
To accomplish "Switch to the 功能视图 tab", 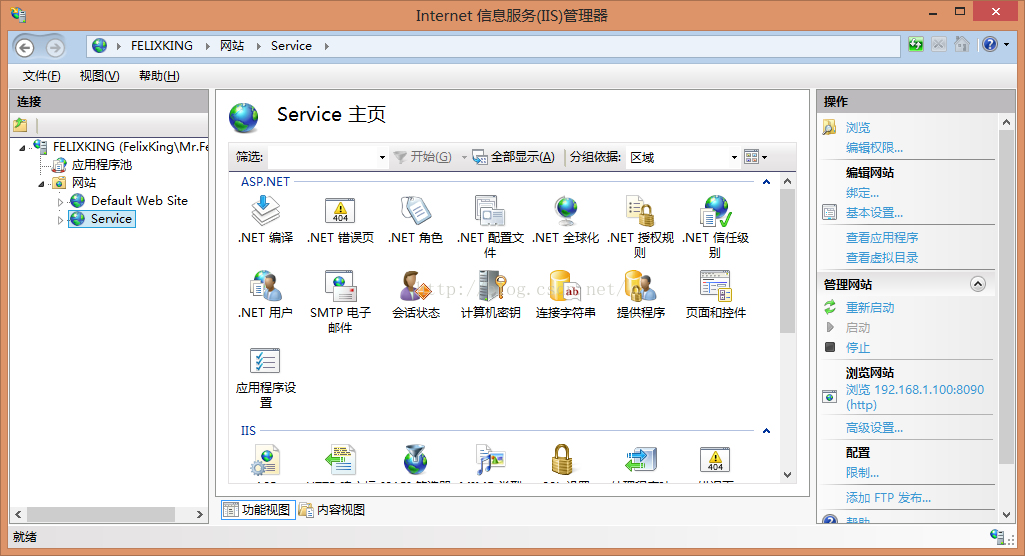I will [x=258, y=510].
